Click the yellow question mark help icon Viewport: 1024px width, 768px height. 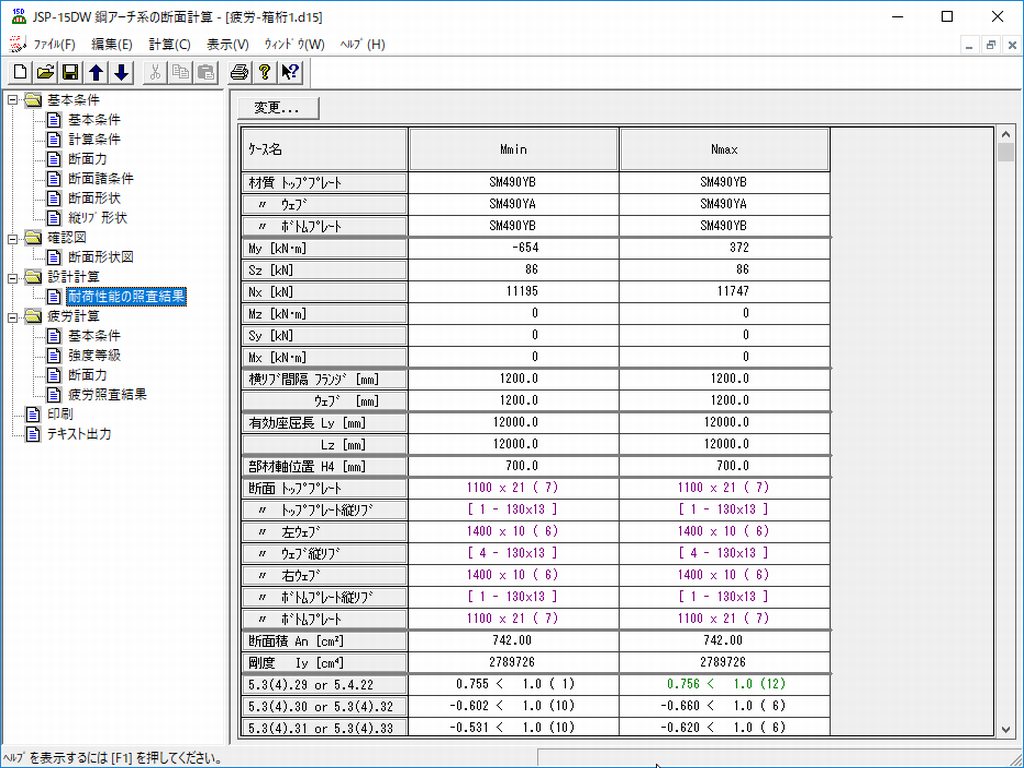point(264,72)
